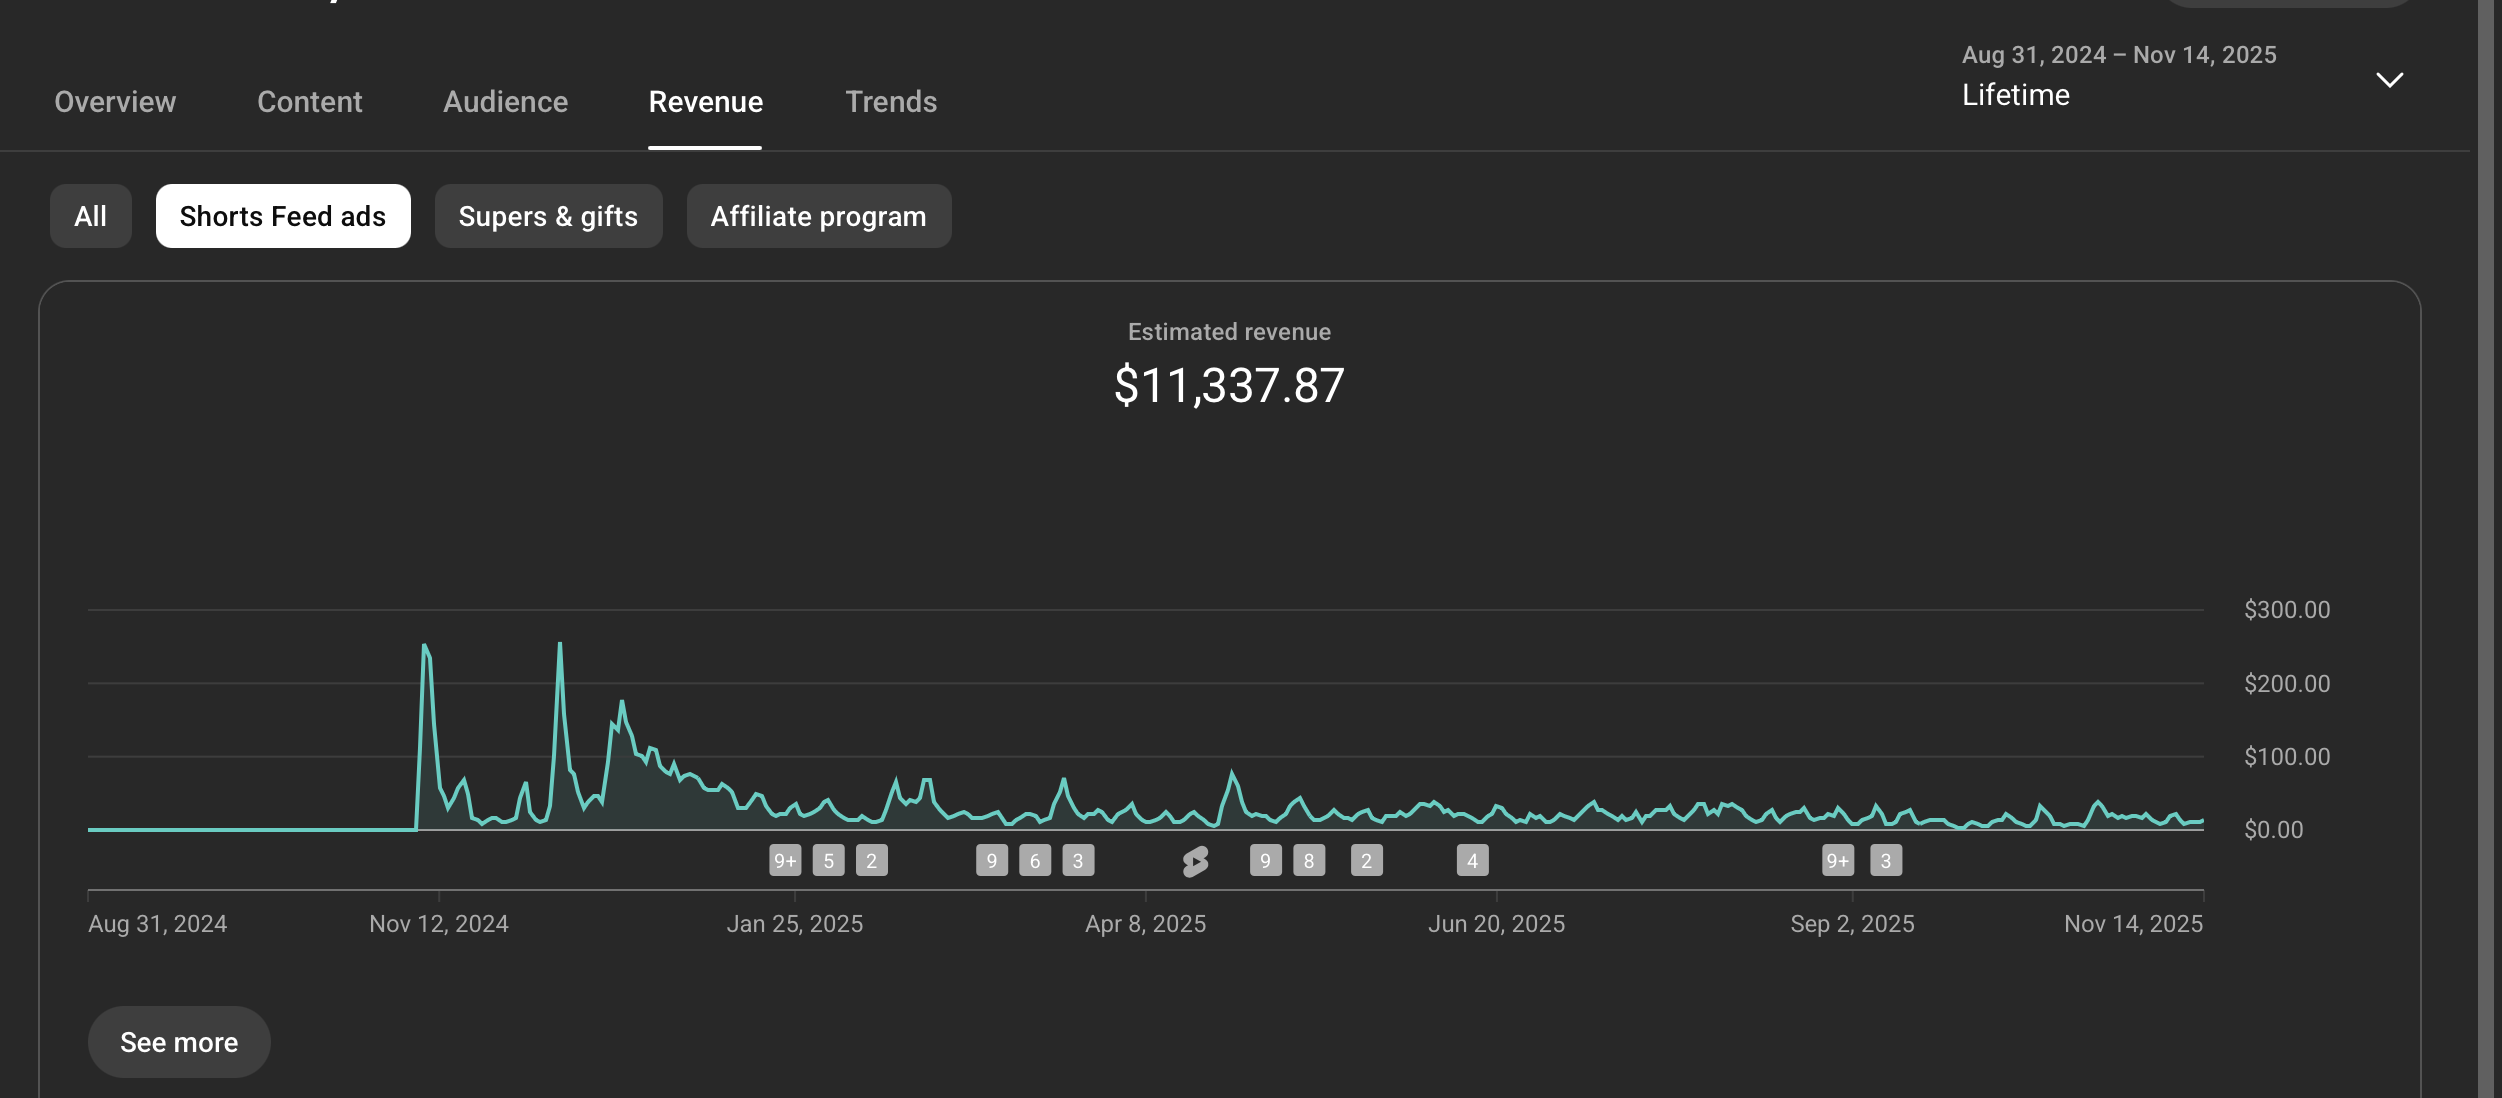The height and width of the screenshot is (1098, 2502).
Task: Switch to the Overview tab
Action: (115, 102)
